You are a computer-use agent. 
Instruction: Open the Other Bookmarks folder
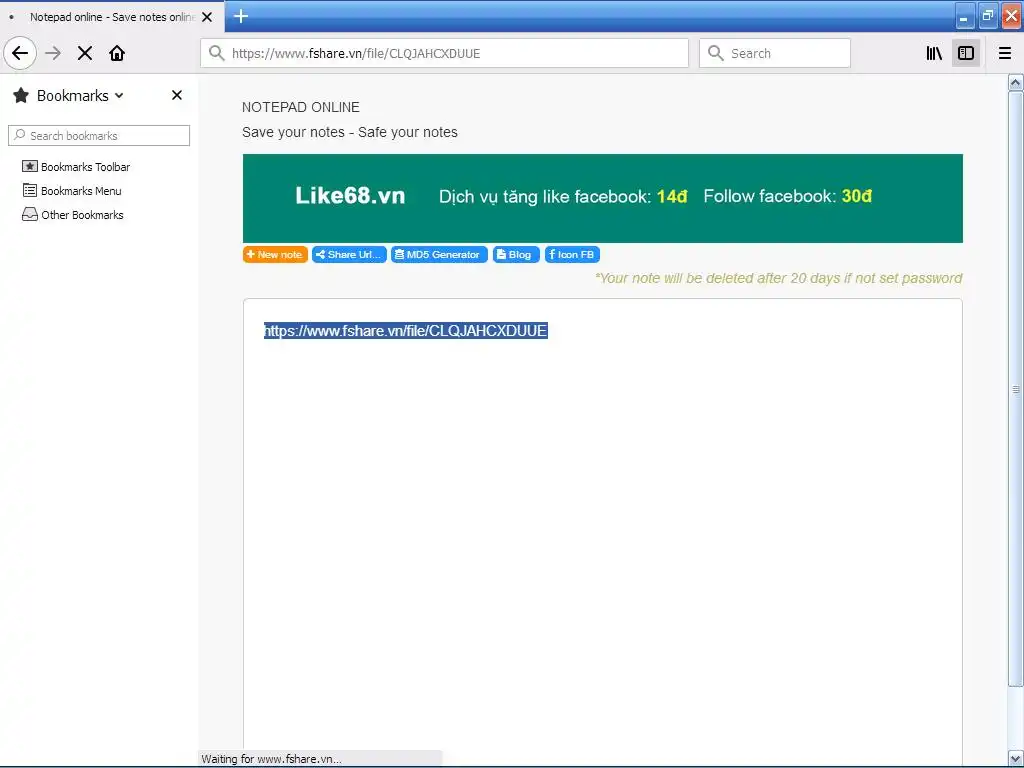pos(82,215)
